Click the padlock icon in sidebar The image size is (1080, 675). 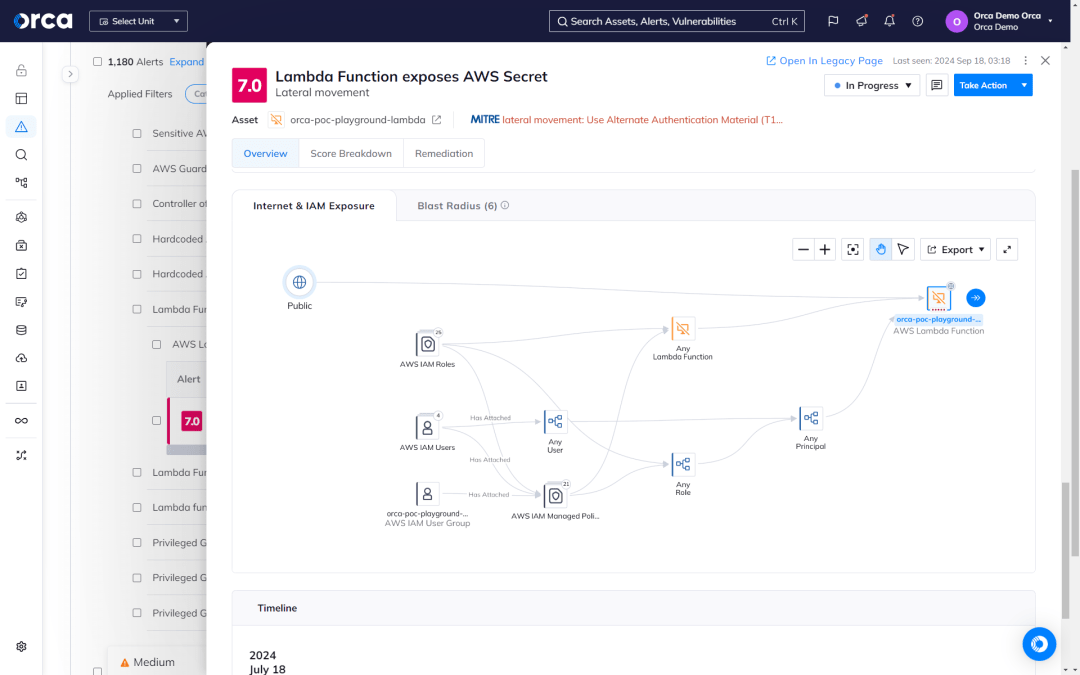[21, 70]
